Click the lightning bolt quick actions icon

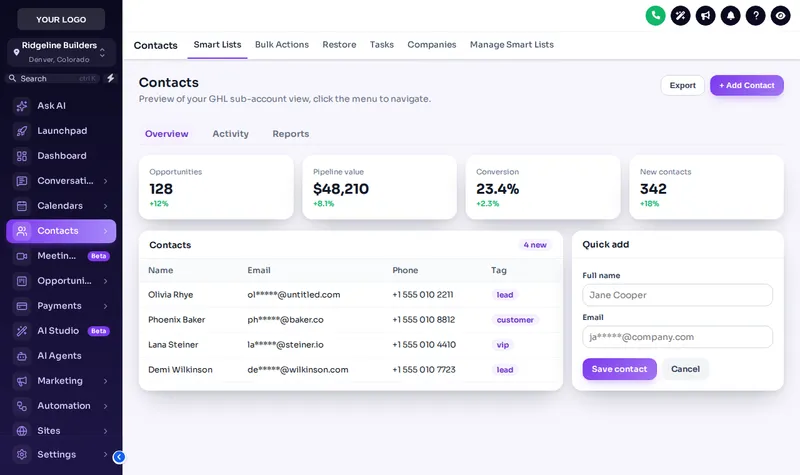point(110,78)
